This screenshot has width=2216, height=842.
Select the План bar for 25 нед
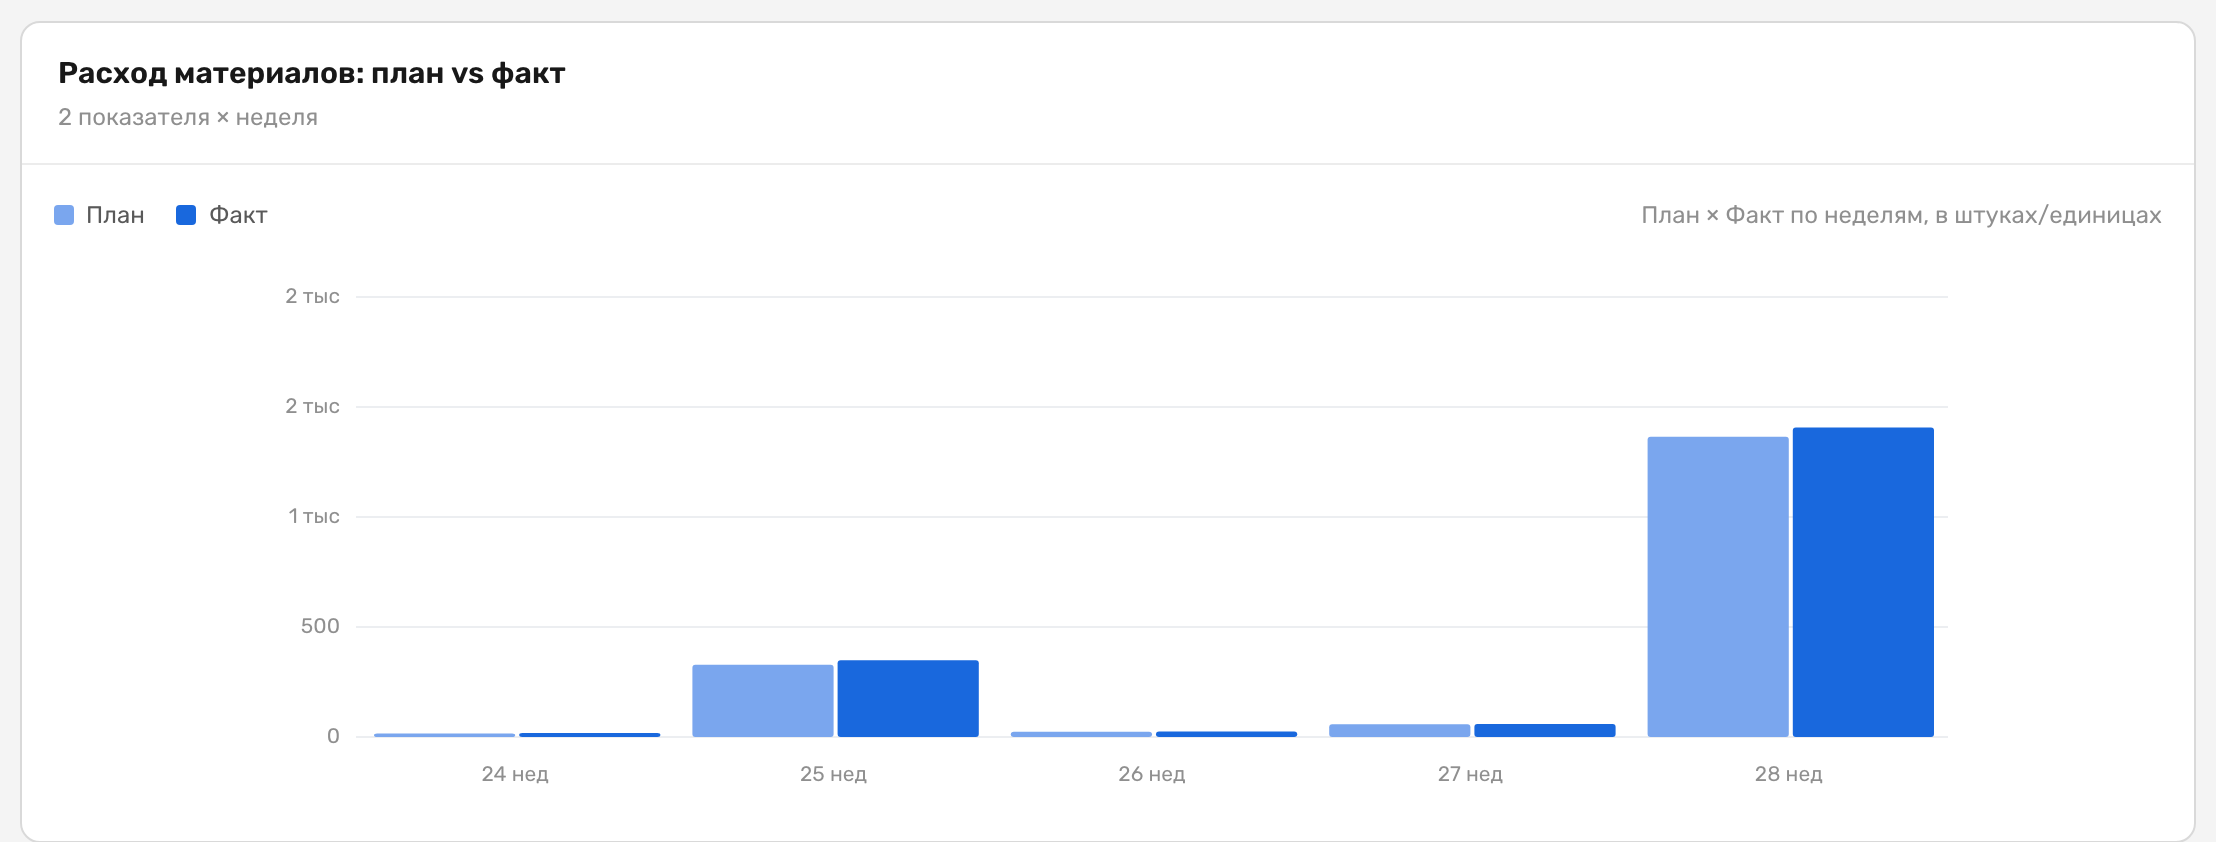pos(763,701)
